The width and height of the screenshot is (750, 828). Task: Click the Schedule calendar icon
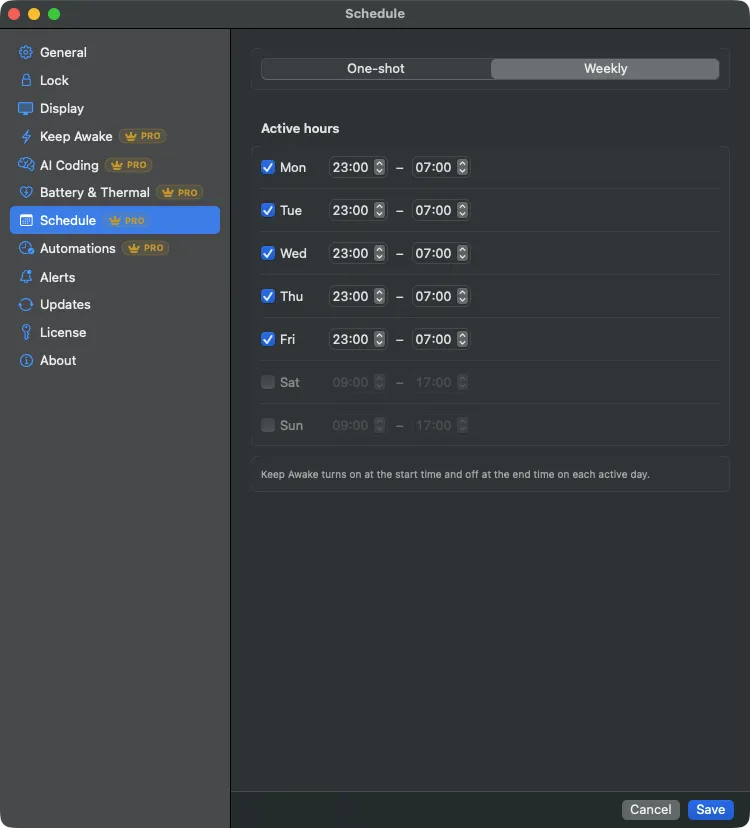click(x=25, y=220)
